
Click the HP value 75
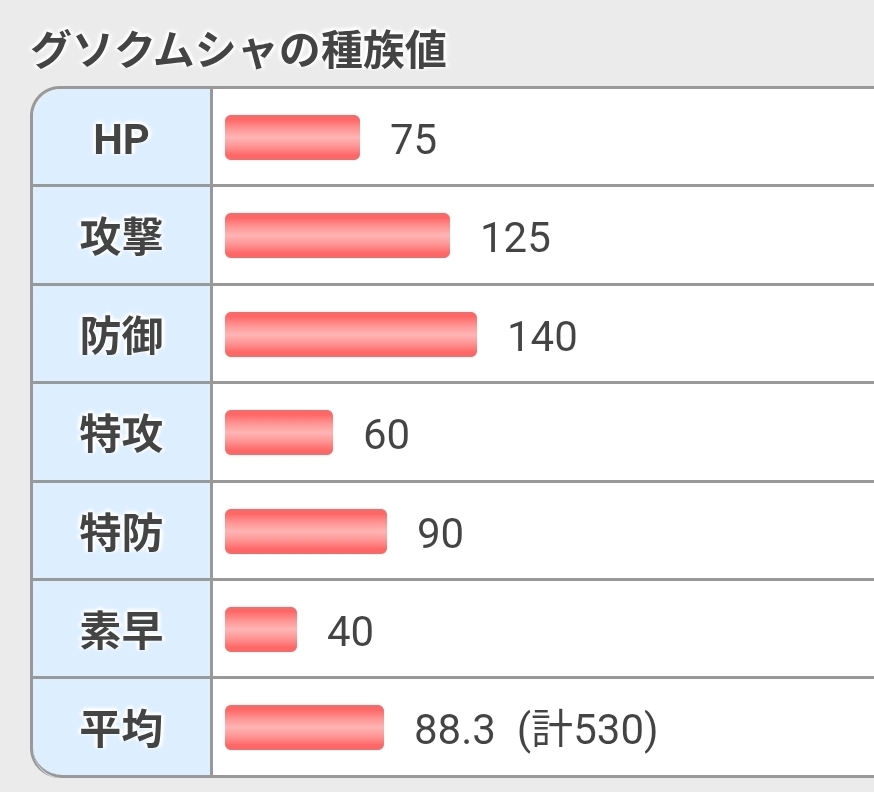tap(414, 140)
